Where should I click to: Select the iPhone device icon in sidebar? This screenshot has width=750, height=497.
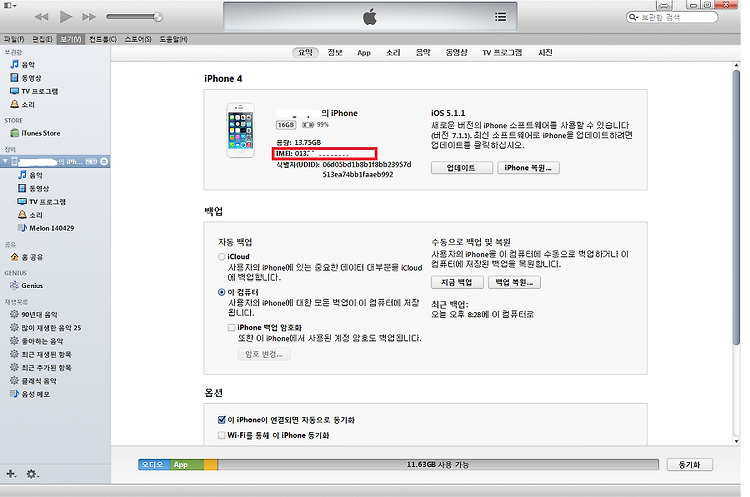click(x=15, y=162)
